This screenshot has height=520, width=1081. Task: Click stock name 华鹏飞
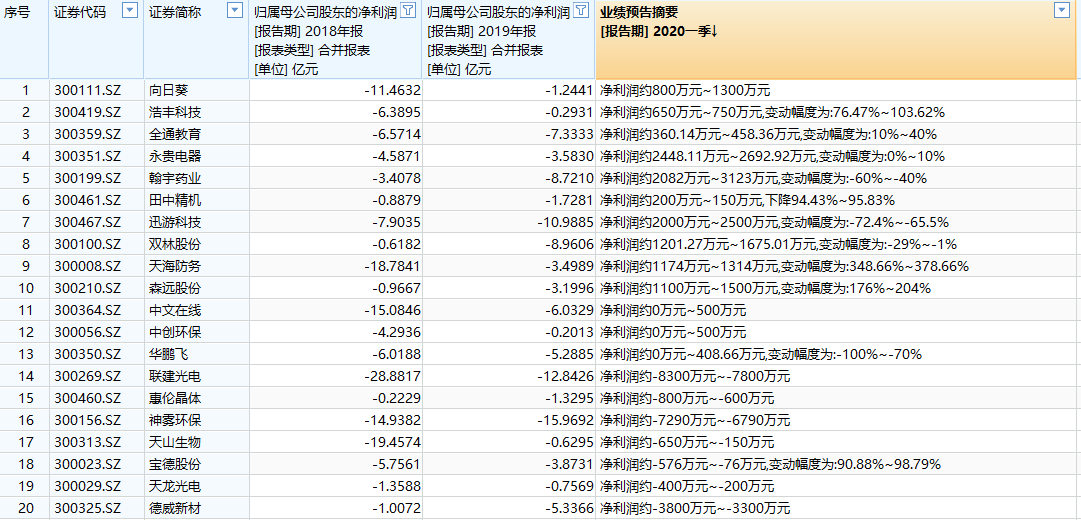(169, 354)
